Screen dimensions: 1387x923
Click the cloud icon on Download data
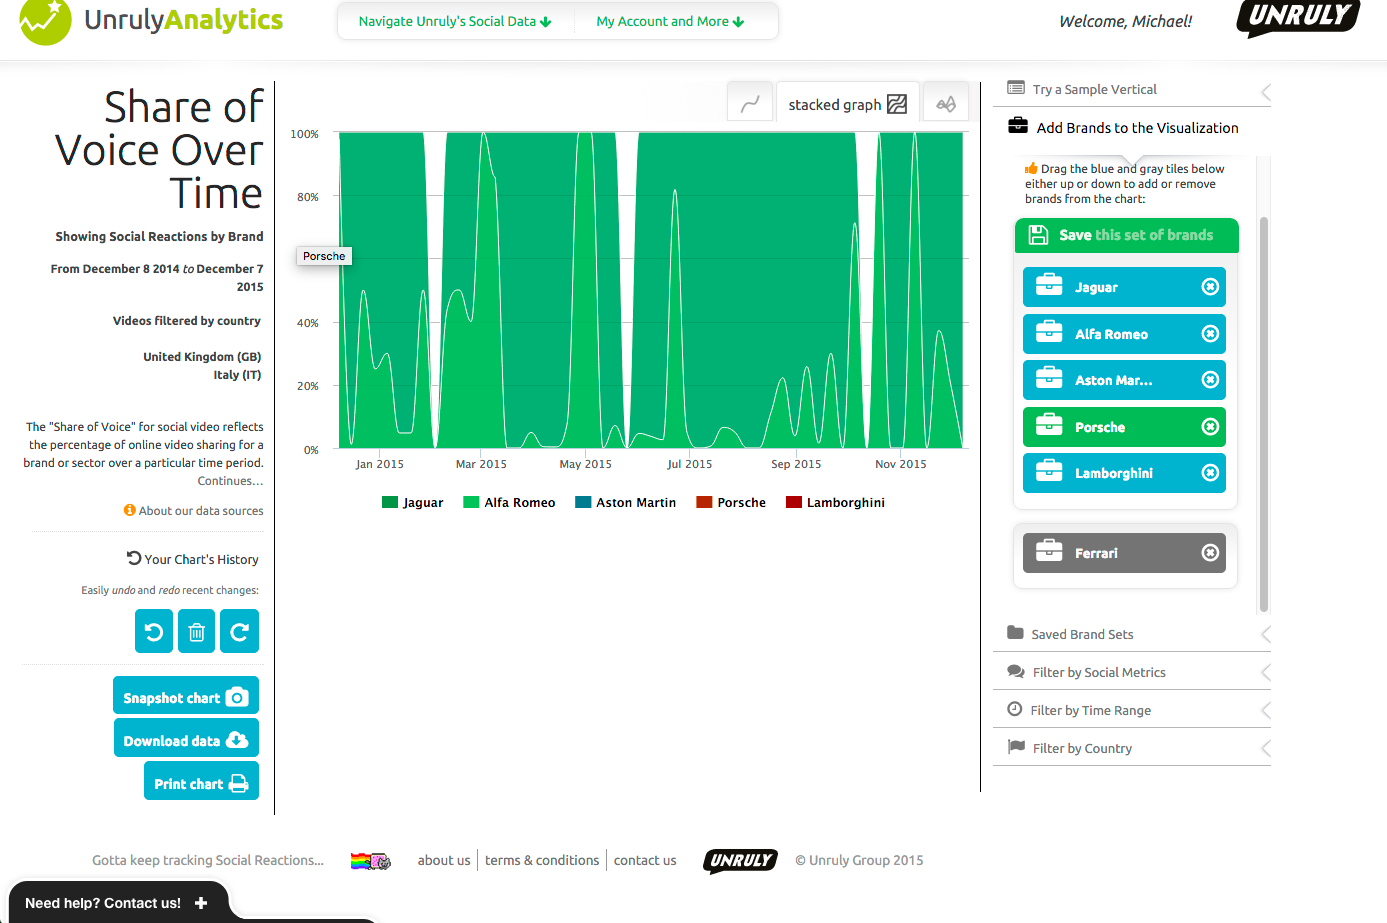(x=237, y=740)
